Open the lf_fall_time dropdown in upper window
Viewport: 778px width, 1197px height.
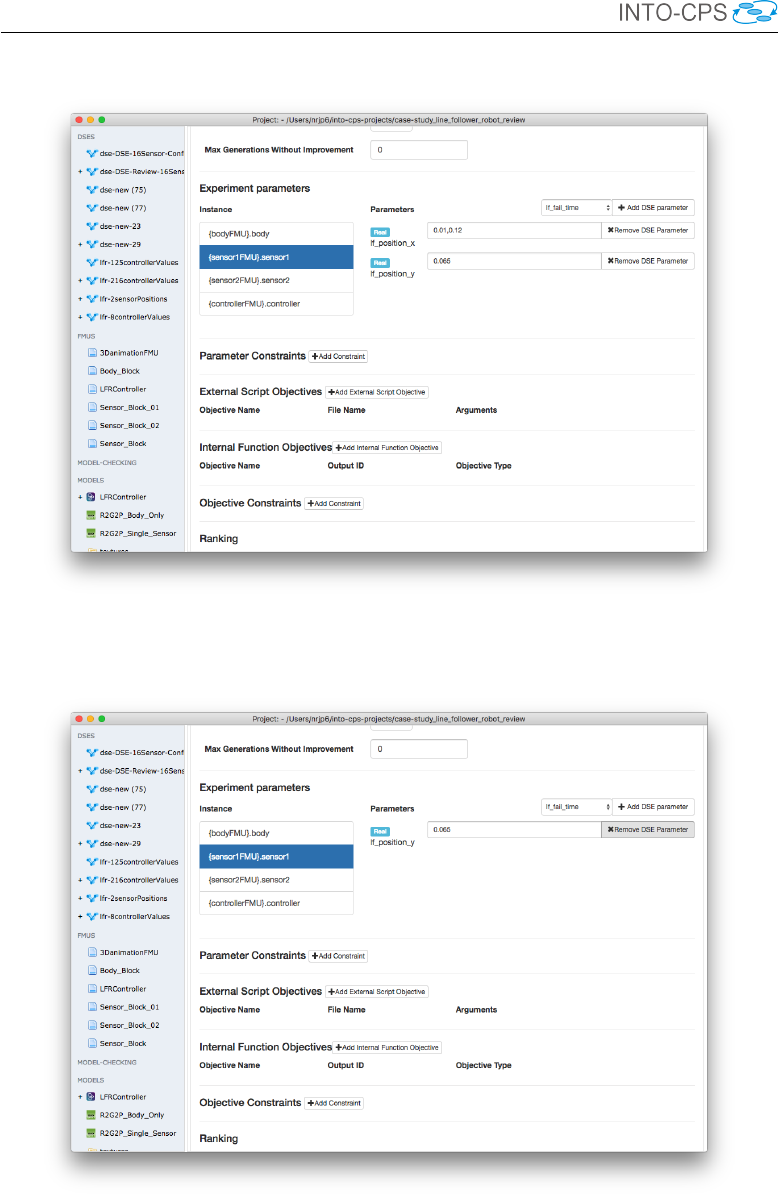[575, 207]
